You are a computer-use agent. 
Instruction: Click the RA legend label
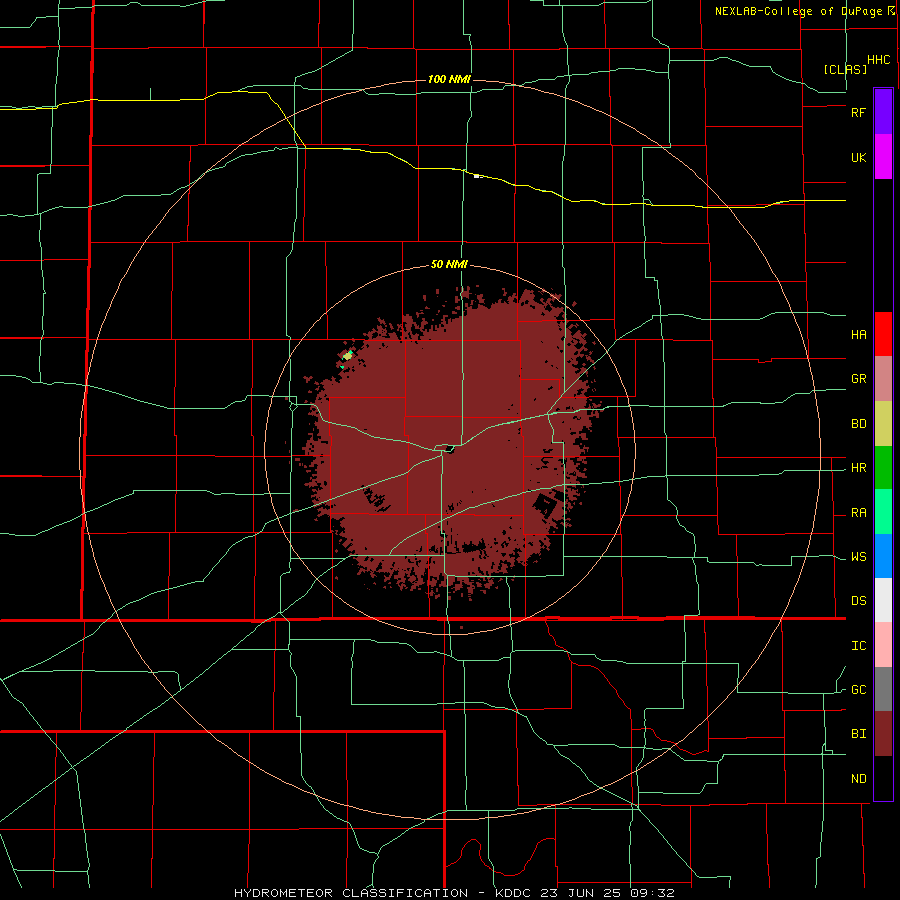tap(858, 513)
